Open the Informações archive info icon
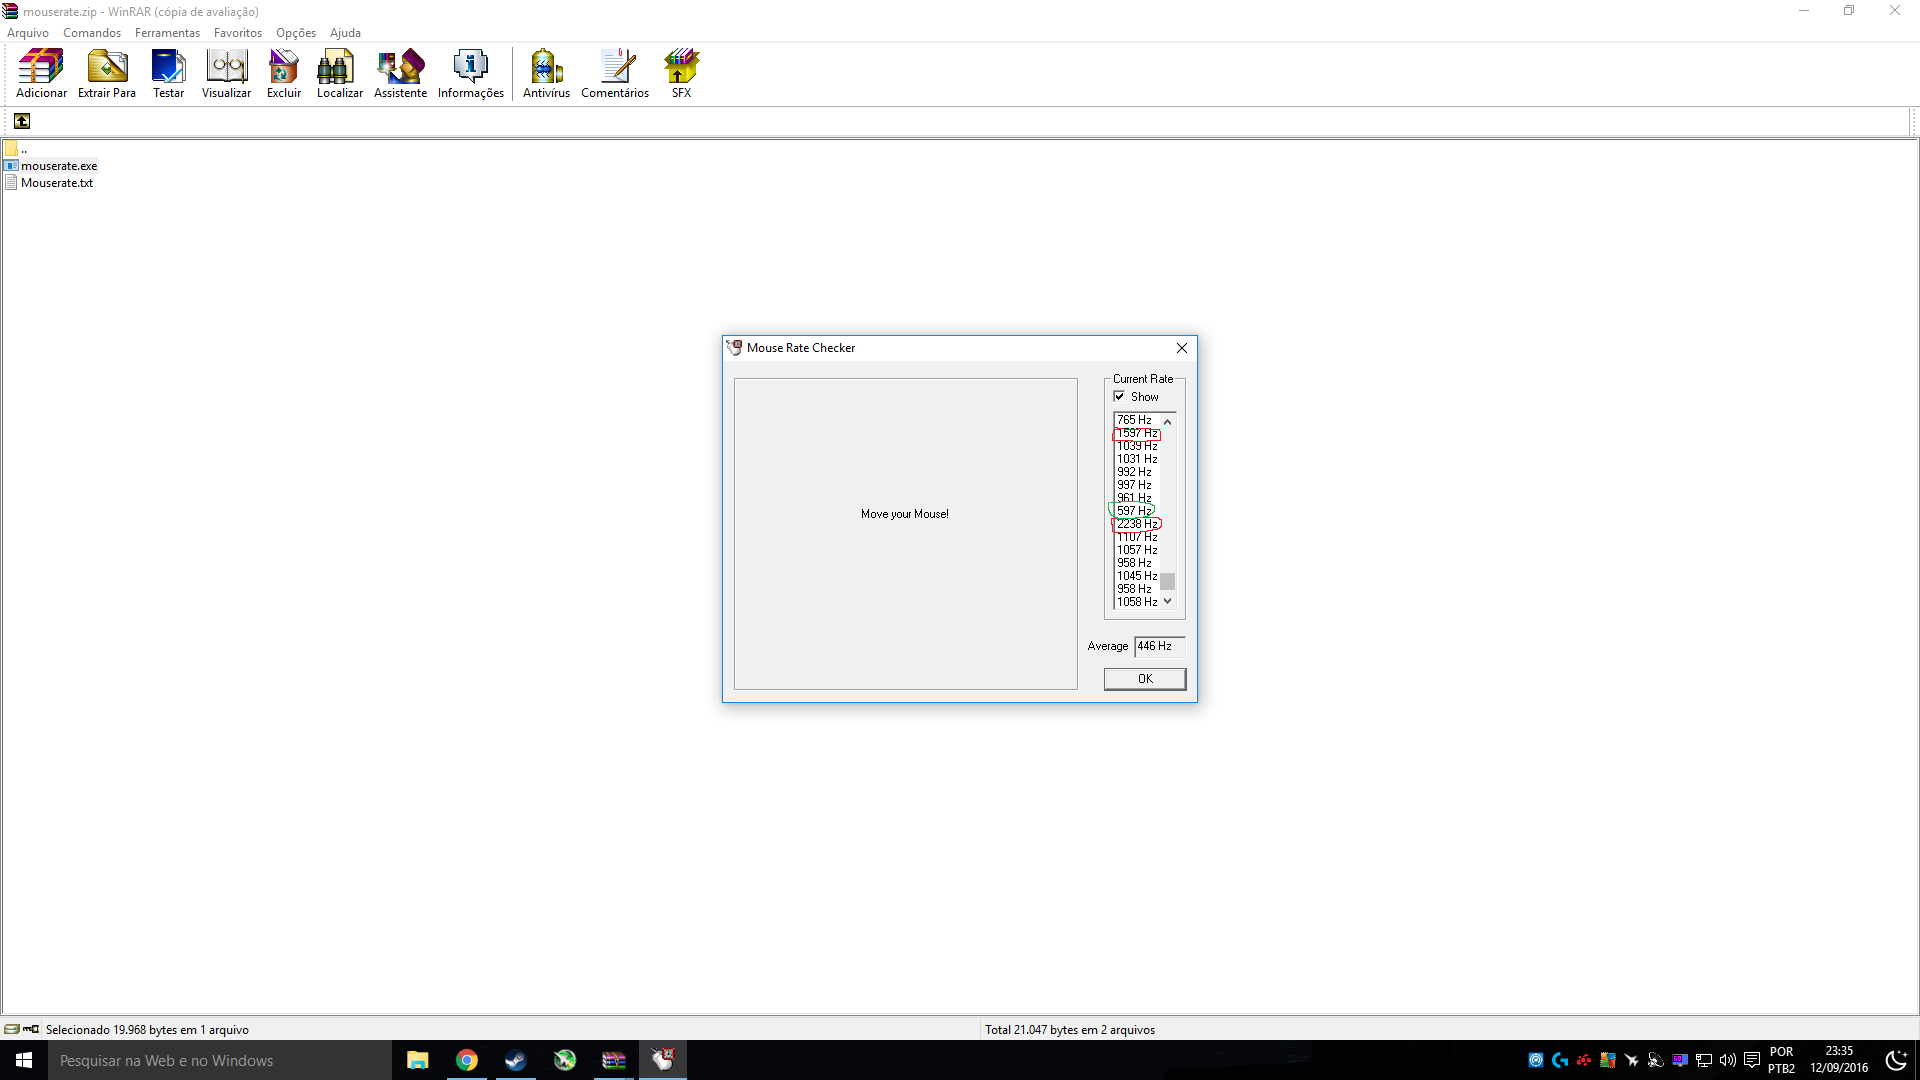 (470, 74)
